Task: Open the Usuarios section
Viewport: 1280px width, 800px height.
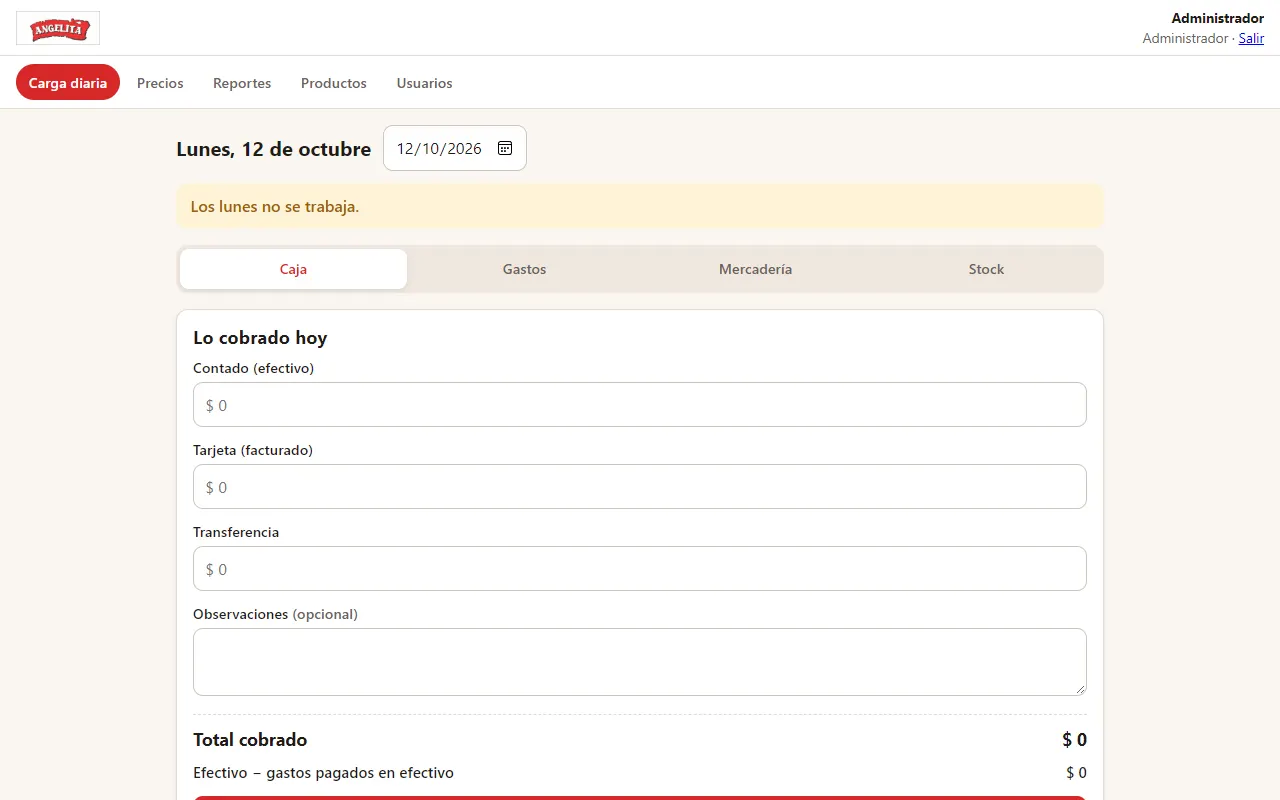Action: [425, 83]
